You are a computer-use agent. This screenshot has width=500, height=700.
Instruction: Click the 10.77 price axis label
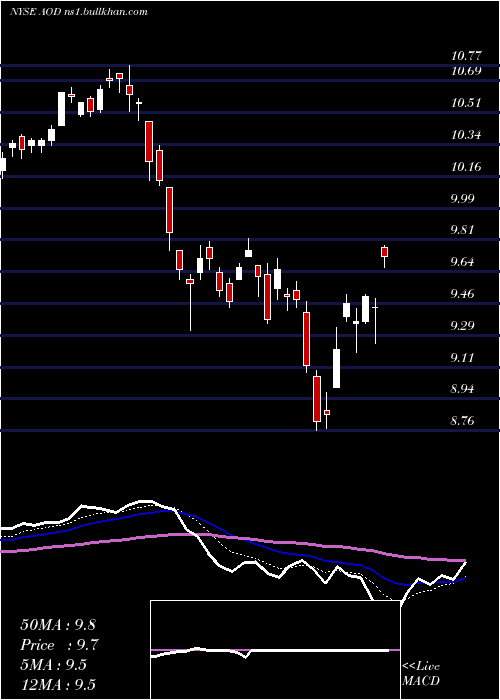[466, 56]
